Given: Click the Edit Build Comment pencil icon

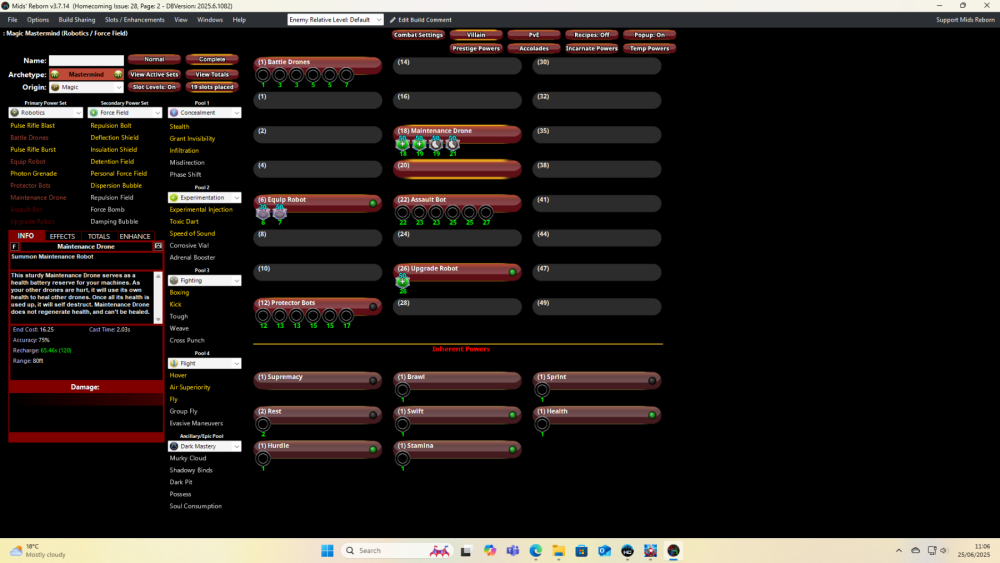Looking at the screenshot, I should [x=392, y=20].
